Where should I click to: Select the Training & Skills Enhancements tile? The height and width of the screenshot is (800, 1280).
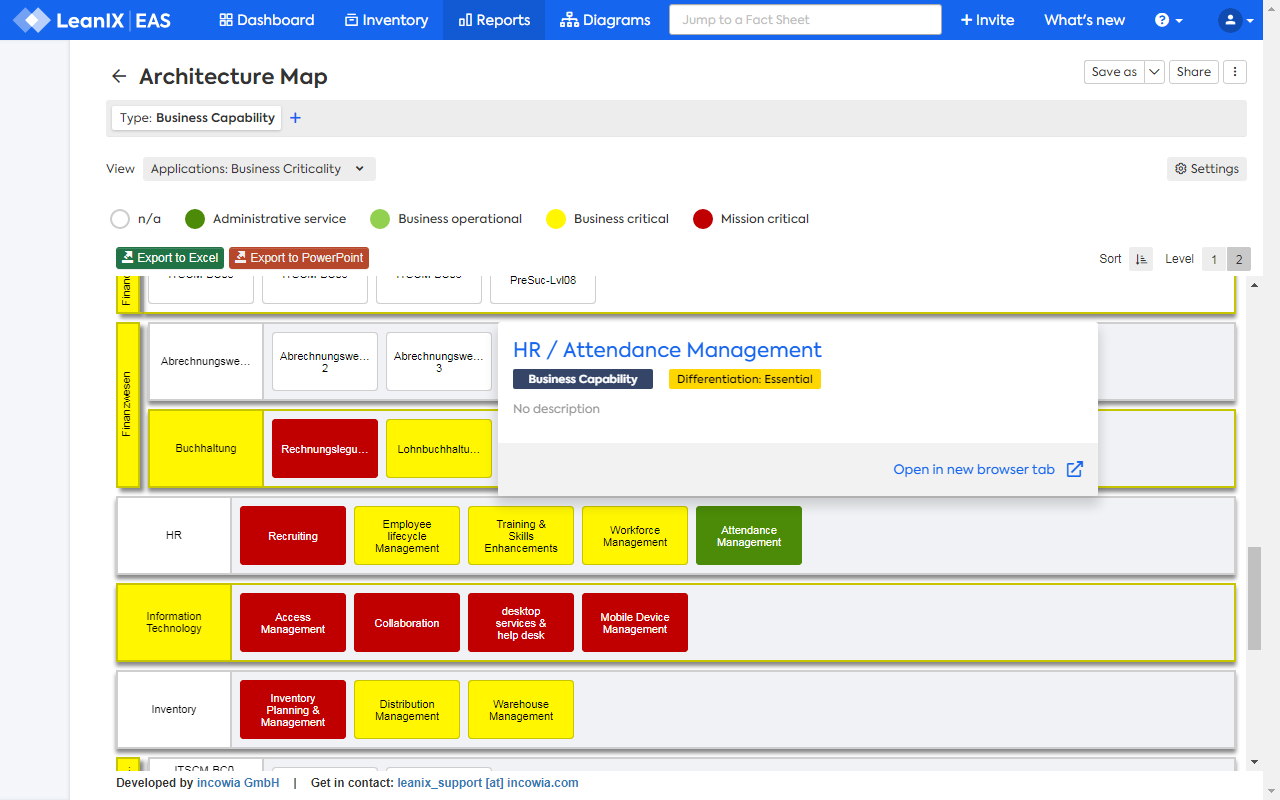pos(521,536)
